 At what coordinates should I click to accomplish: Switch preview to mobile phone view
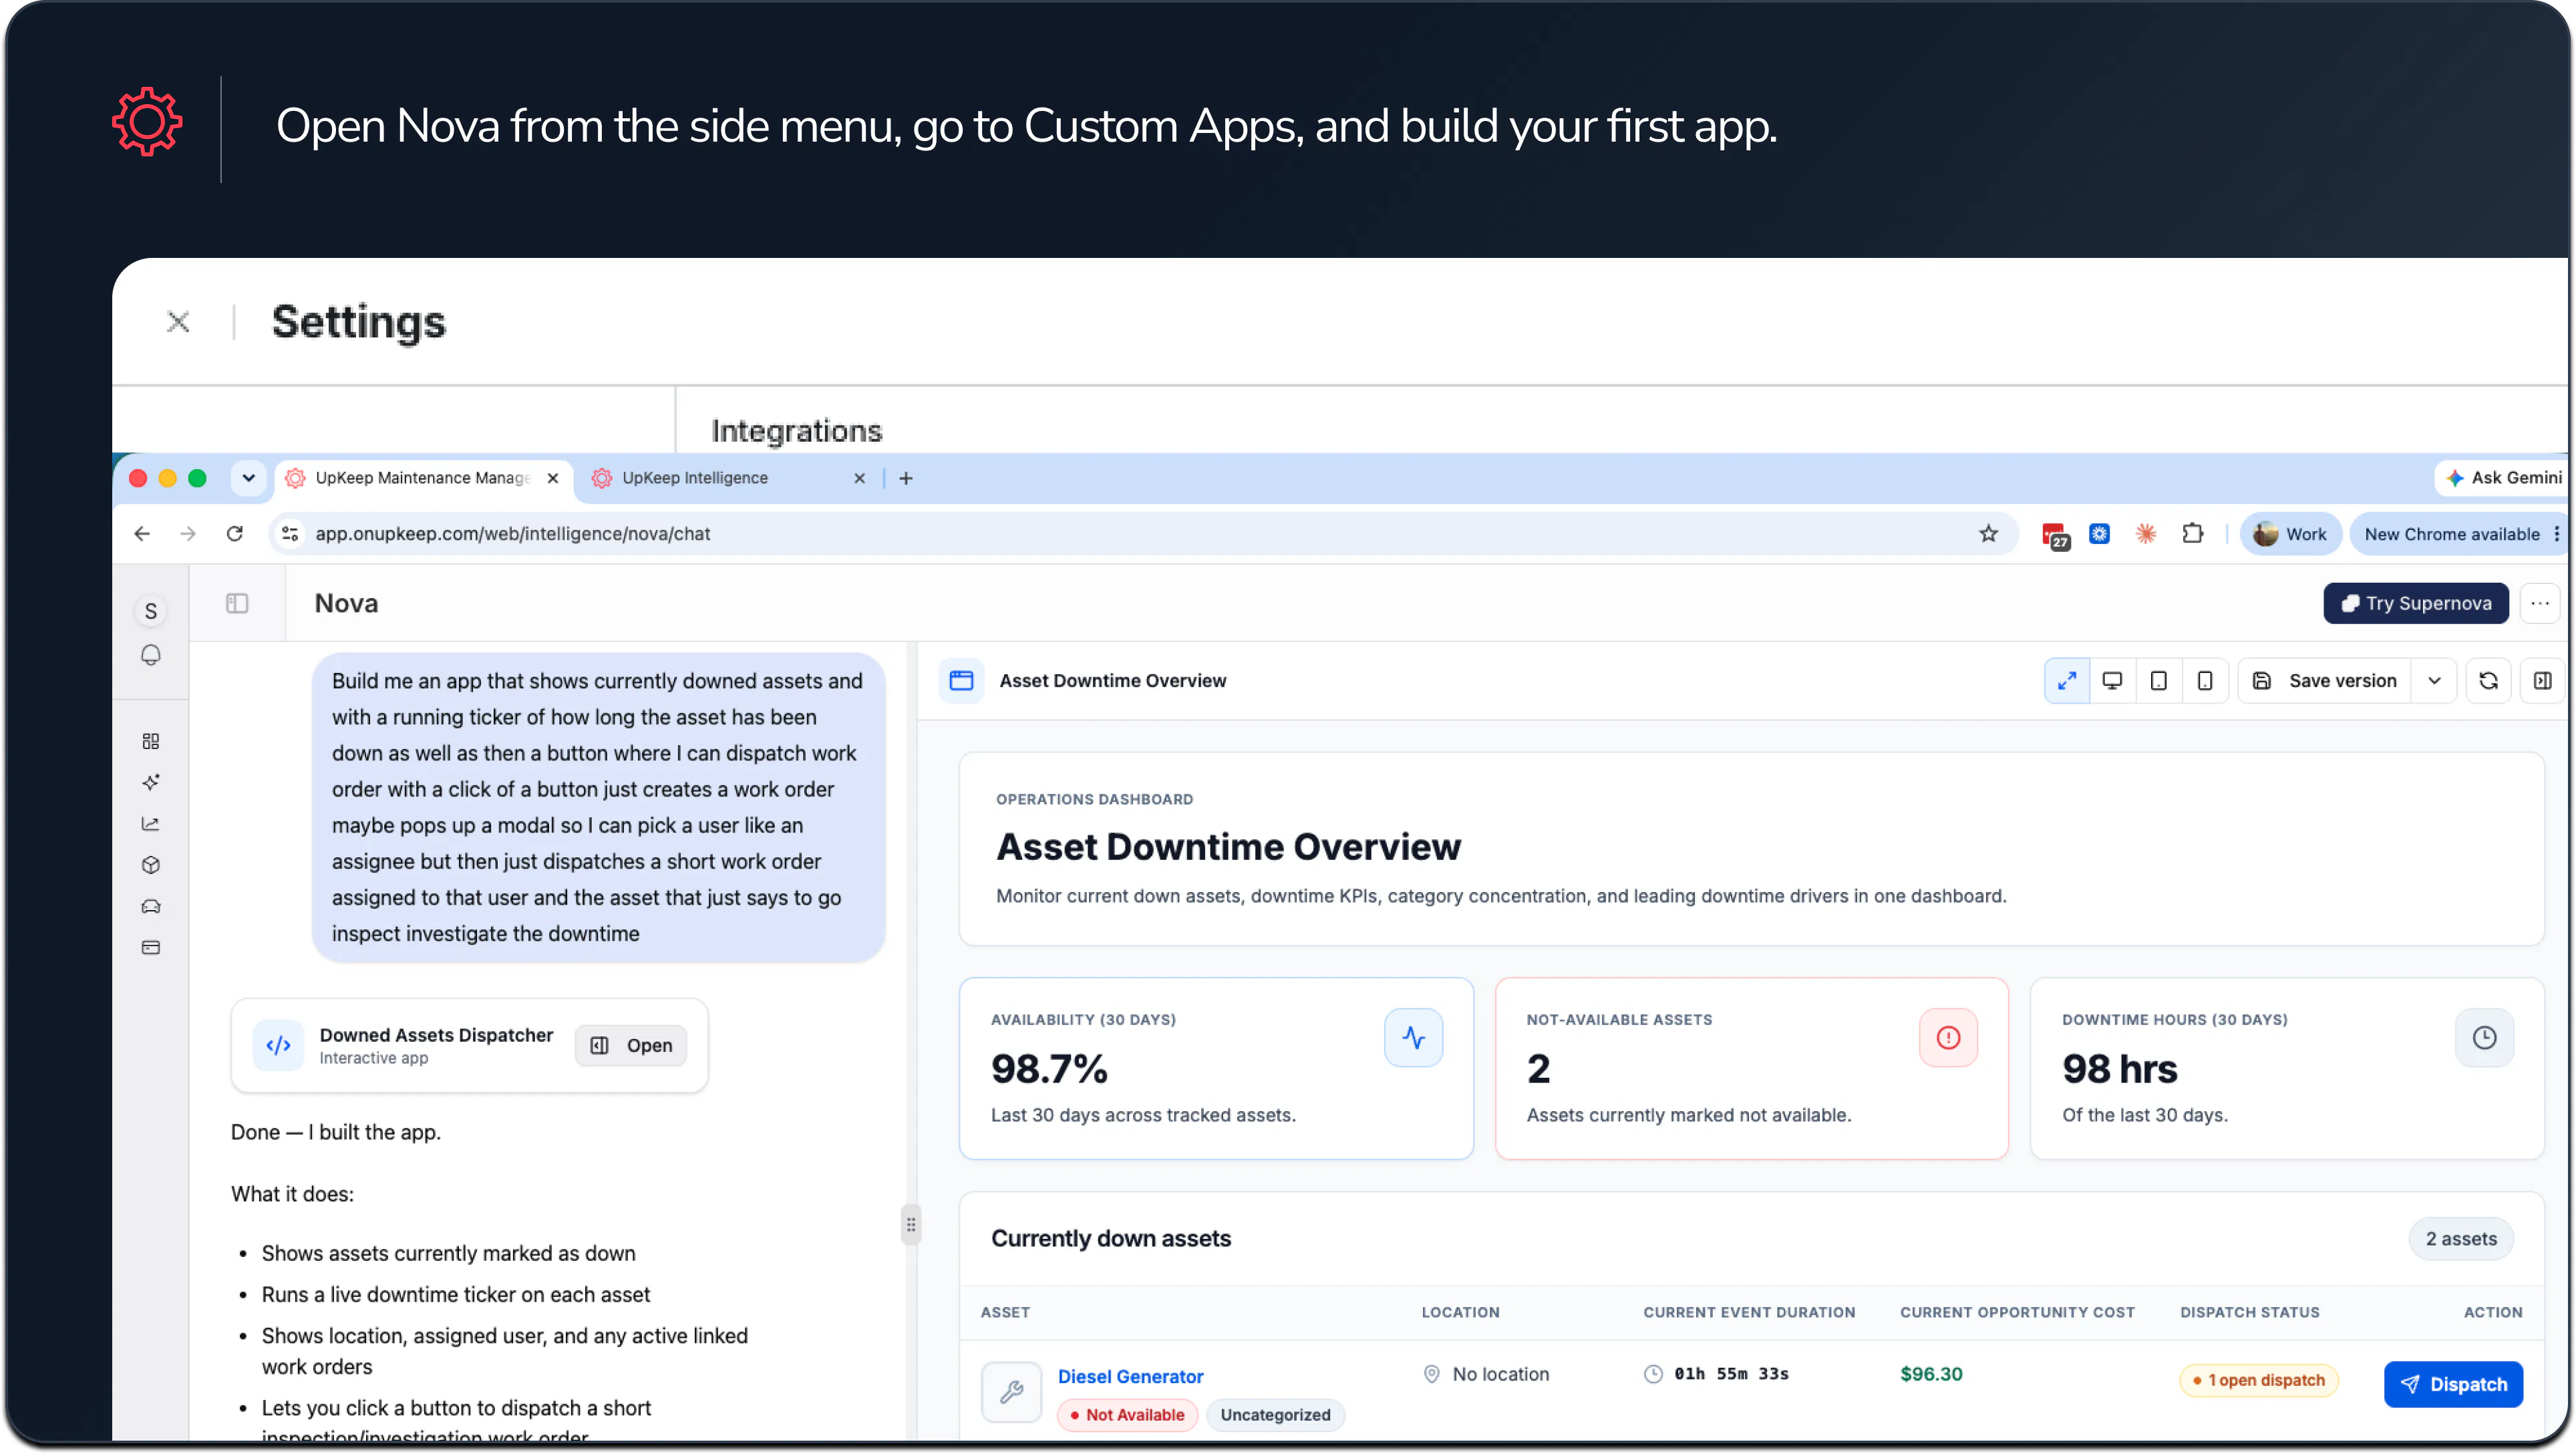2205,680
